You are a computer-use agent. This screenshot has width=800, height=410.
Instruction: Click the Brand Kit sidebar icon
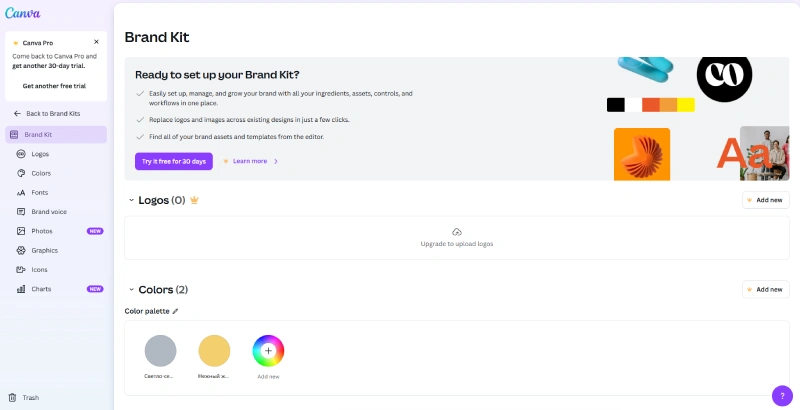point(14,135)
